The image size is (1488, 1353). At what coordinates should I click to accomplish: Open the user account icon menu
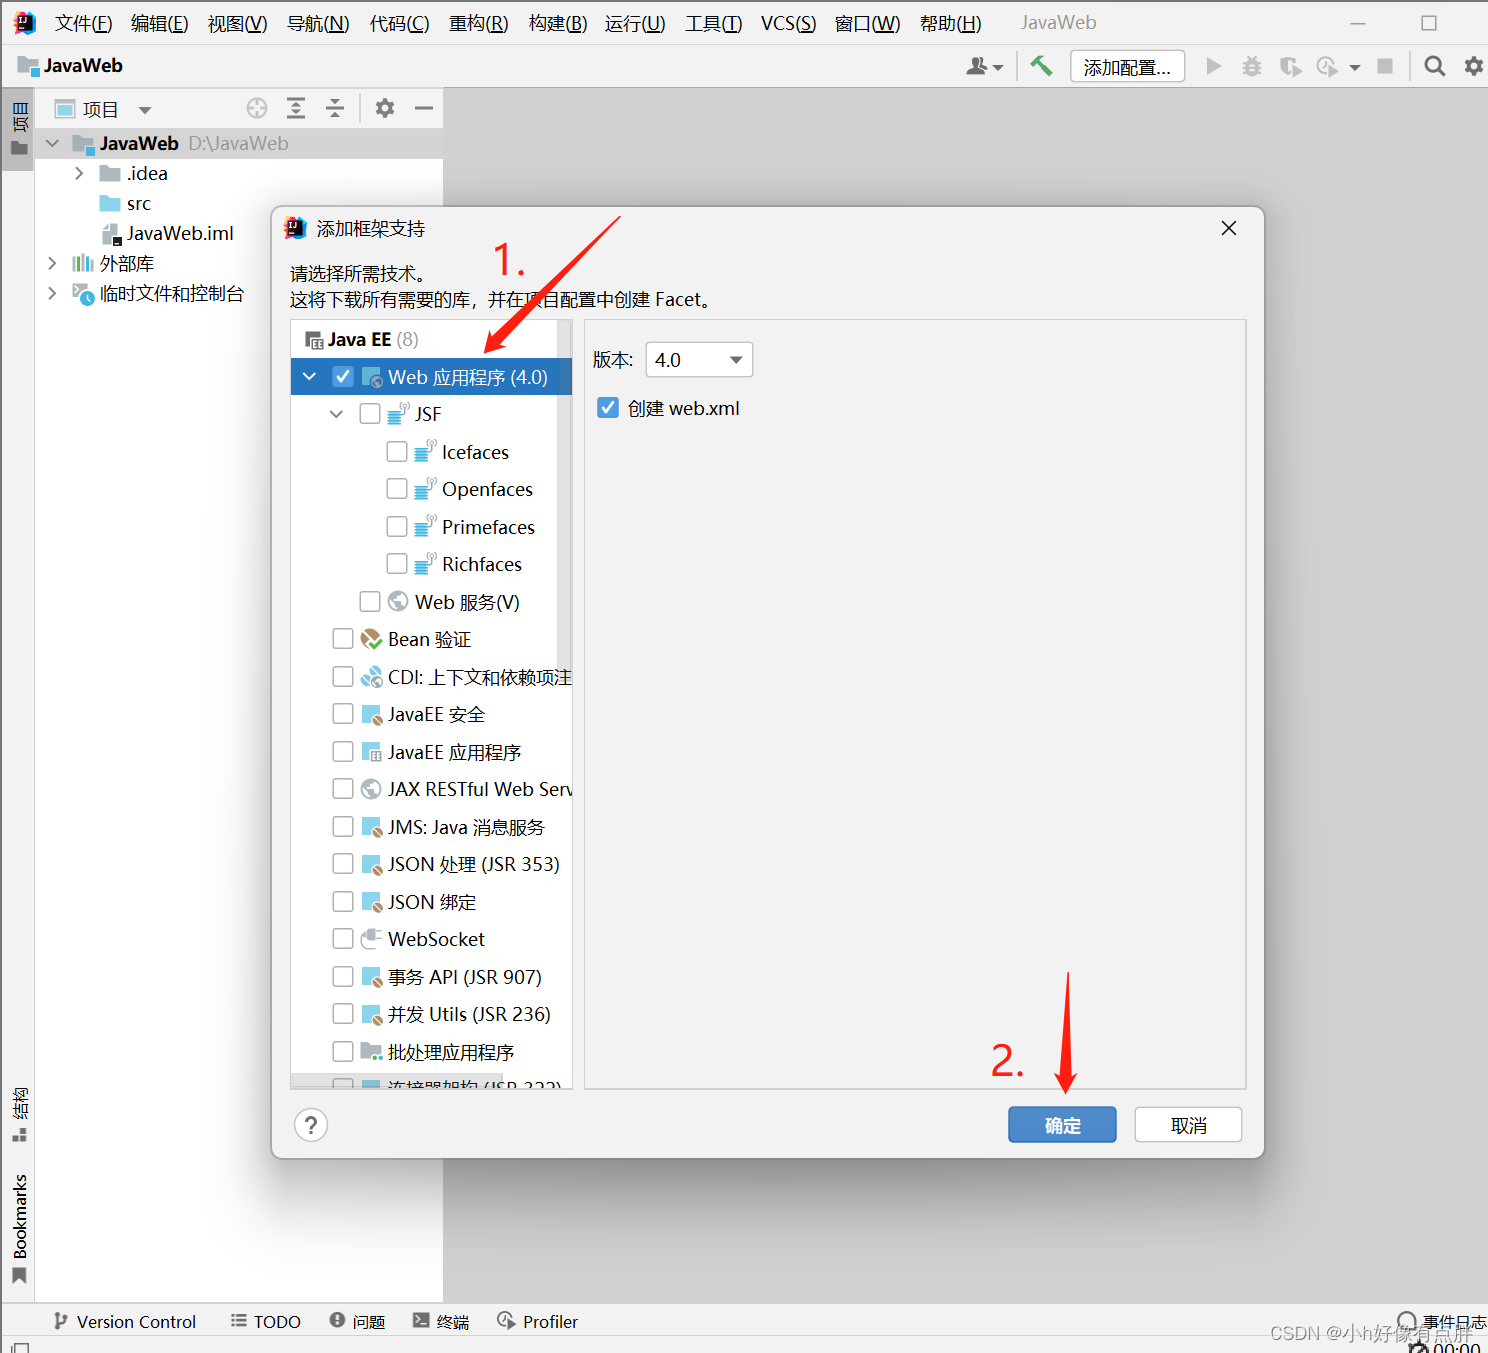tap(984, 66)
